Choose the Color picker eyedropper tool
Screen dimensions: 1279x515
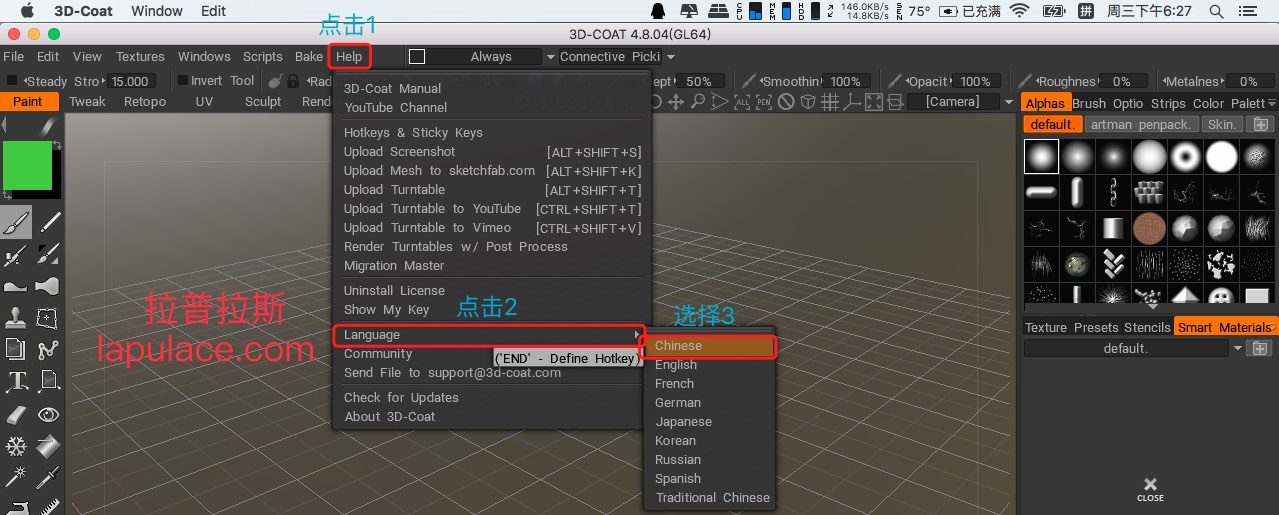[x=48, y=477]
